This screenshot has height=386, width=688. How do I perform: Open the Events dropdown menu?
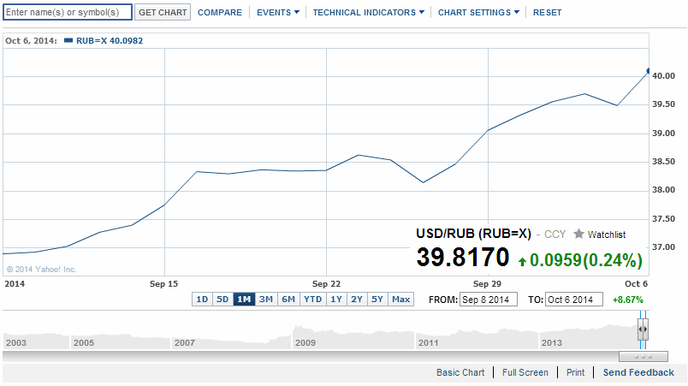(x=278, y=12)
